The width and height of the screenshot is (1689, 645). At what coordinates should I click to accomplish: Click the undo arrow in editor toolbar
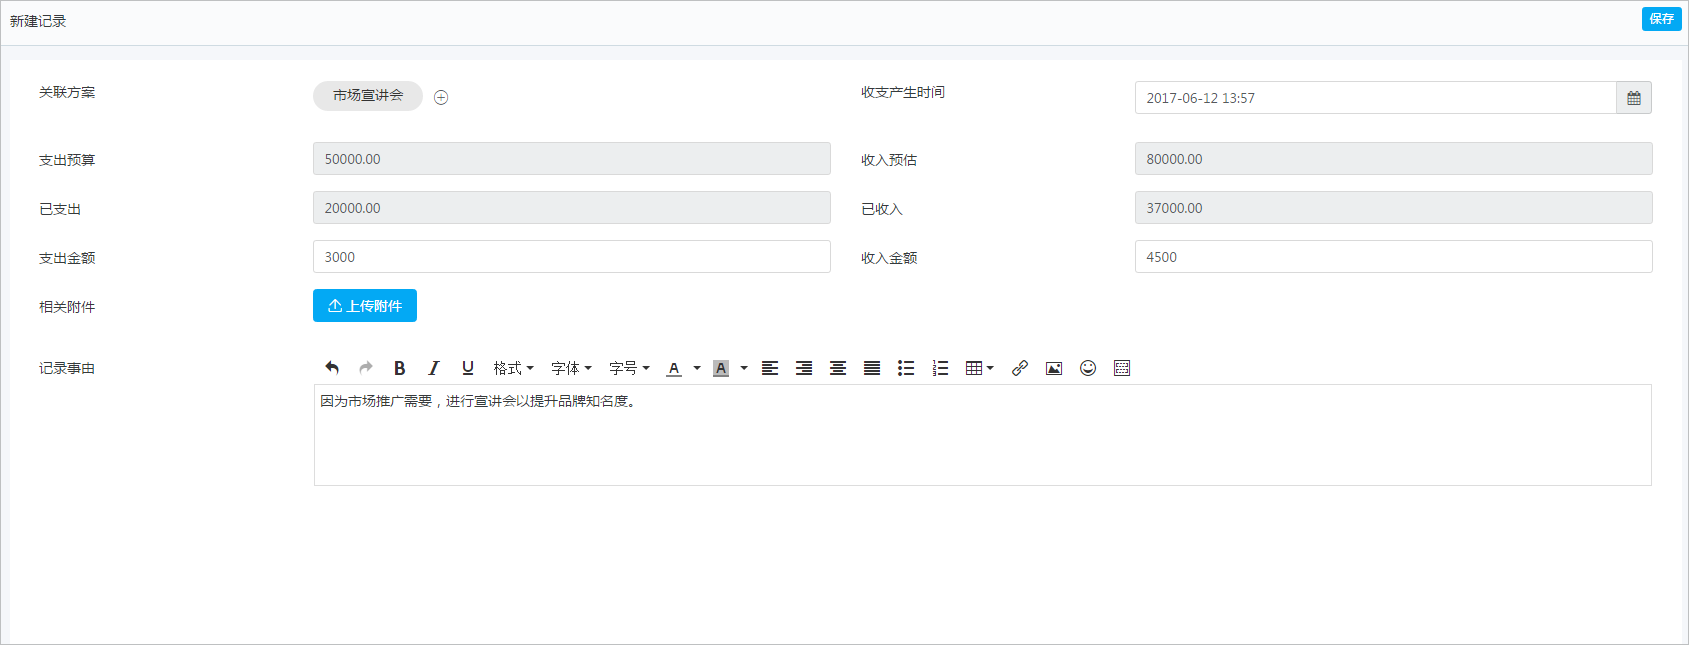[x=332, y=368]
